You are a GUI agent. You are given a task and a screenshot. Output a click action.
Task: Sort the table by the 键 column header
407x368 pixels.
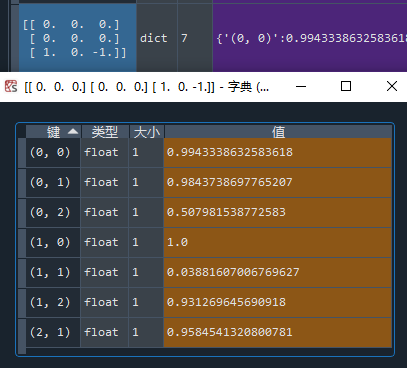point(54,132)
